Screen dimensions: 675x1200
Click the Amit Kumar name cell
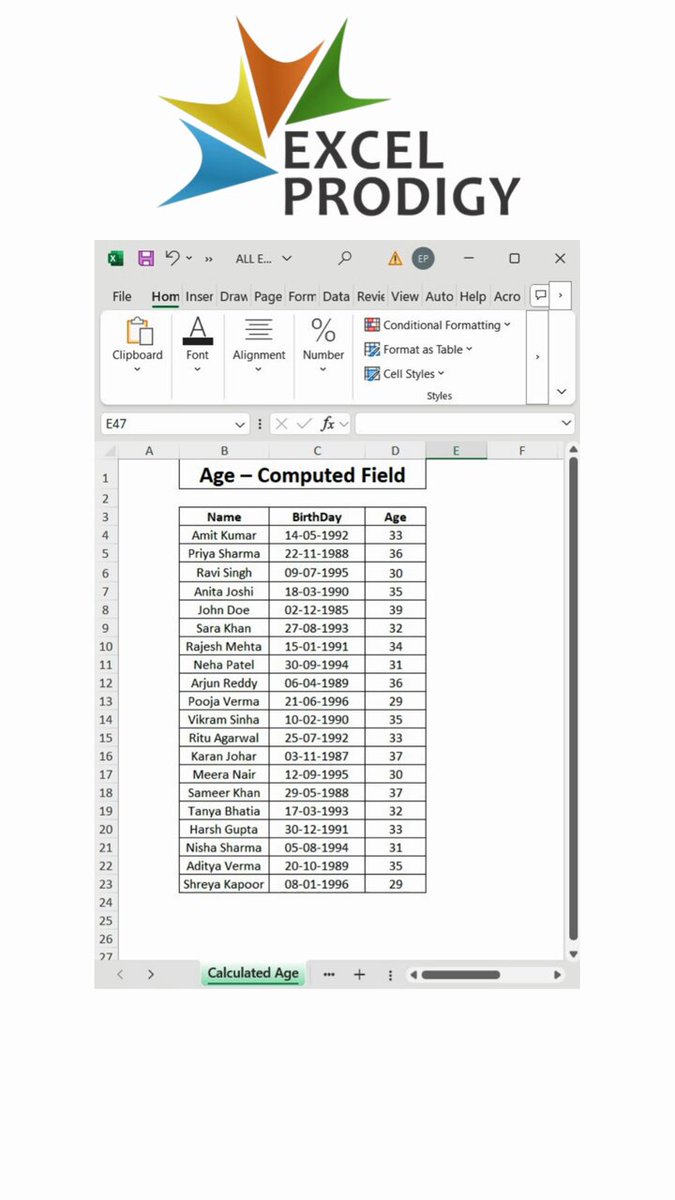pyautogui.click(x=224, y=535)
